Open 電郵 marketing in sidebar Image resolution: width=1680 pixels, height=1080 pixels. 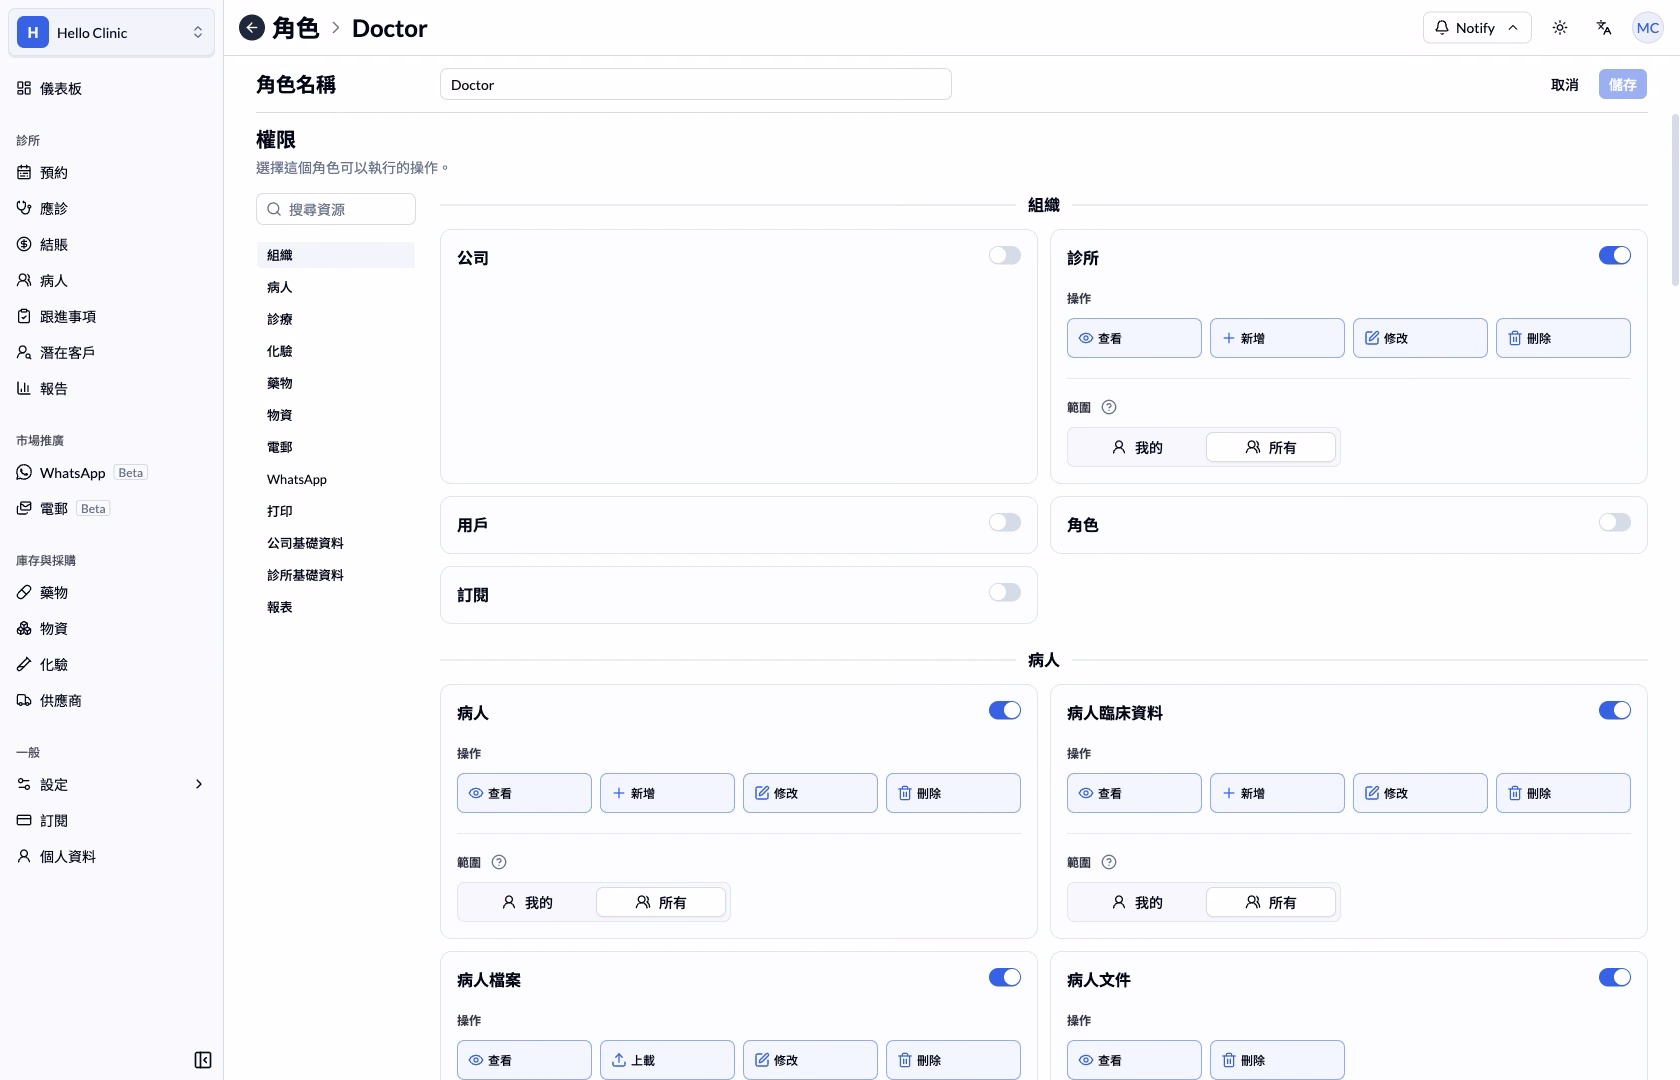[111, 509]
